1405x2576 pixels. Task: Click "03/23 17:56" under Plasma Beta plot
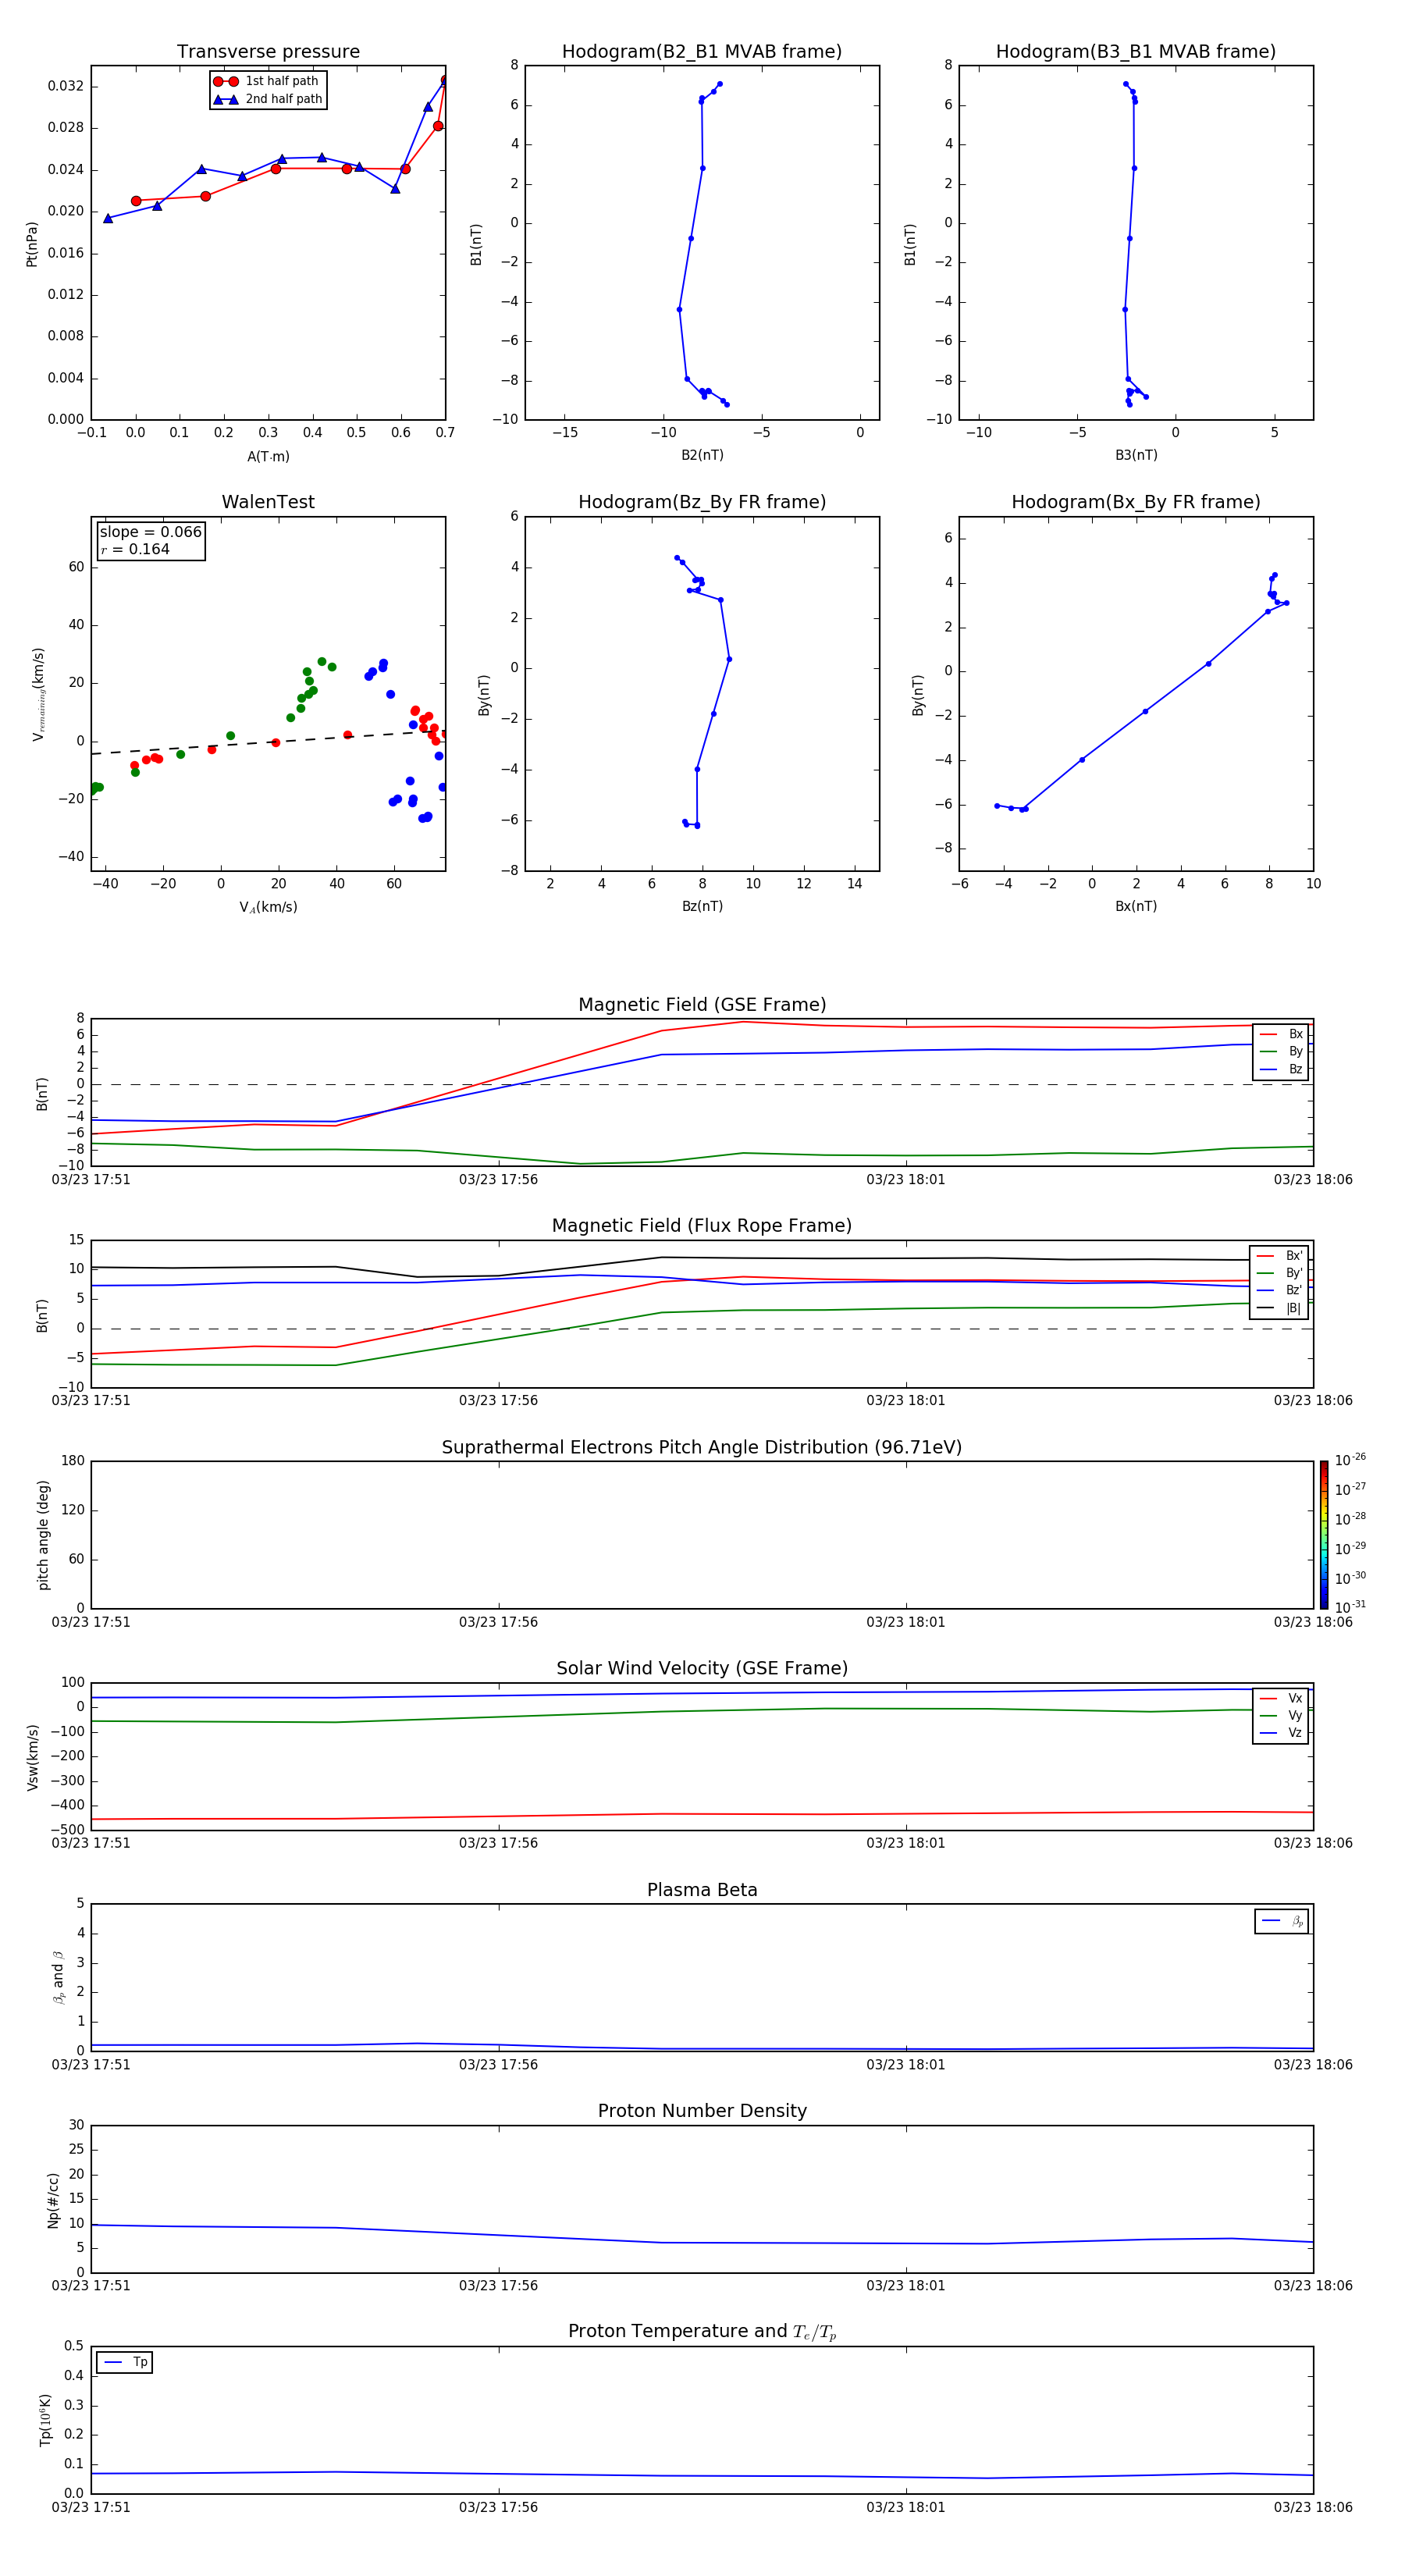coord(498,2065)
